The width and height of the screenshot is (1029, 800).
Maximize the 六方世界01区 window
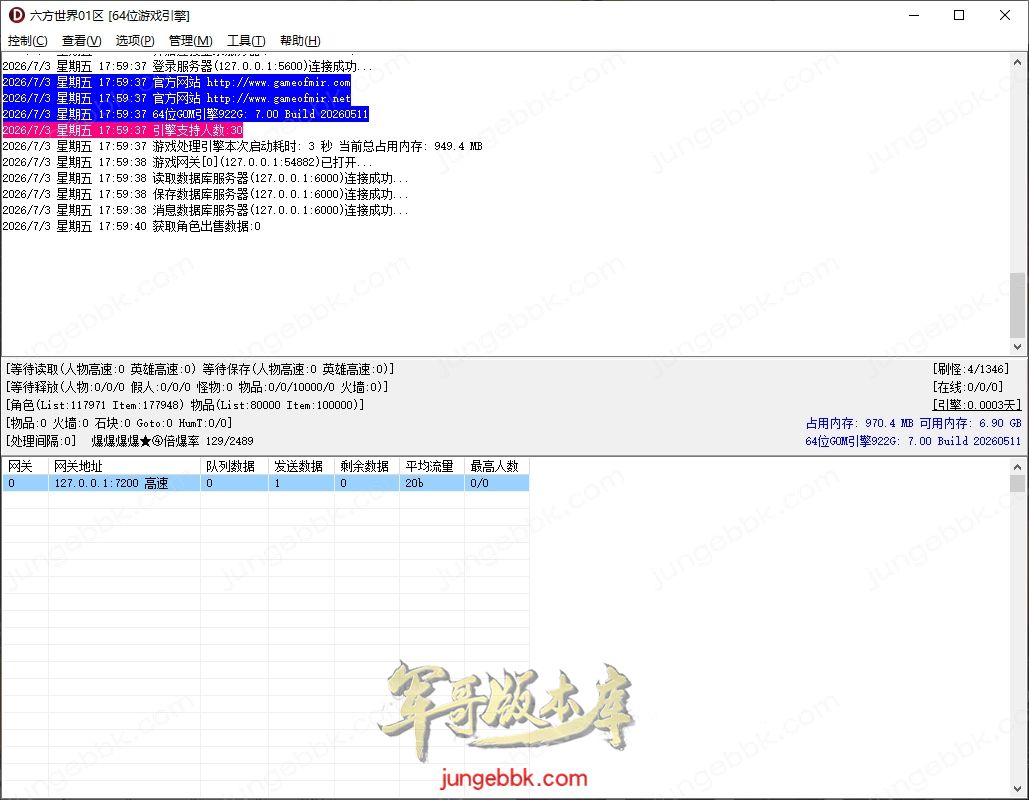tap(959, 15)
